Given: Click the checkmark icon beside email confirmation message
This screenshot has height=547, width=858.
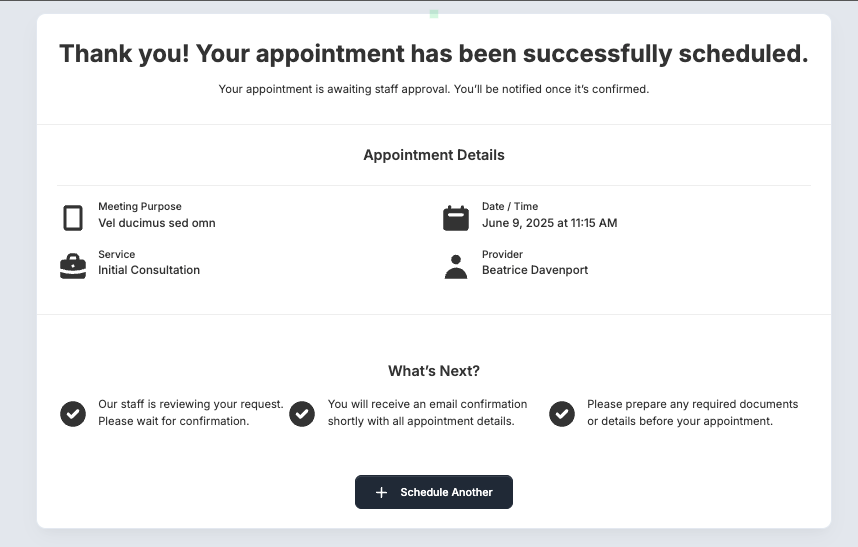Looking at the screenshot, I should pos(302,413).
